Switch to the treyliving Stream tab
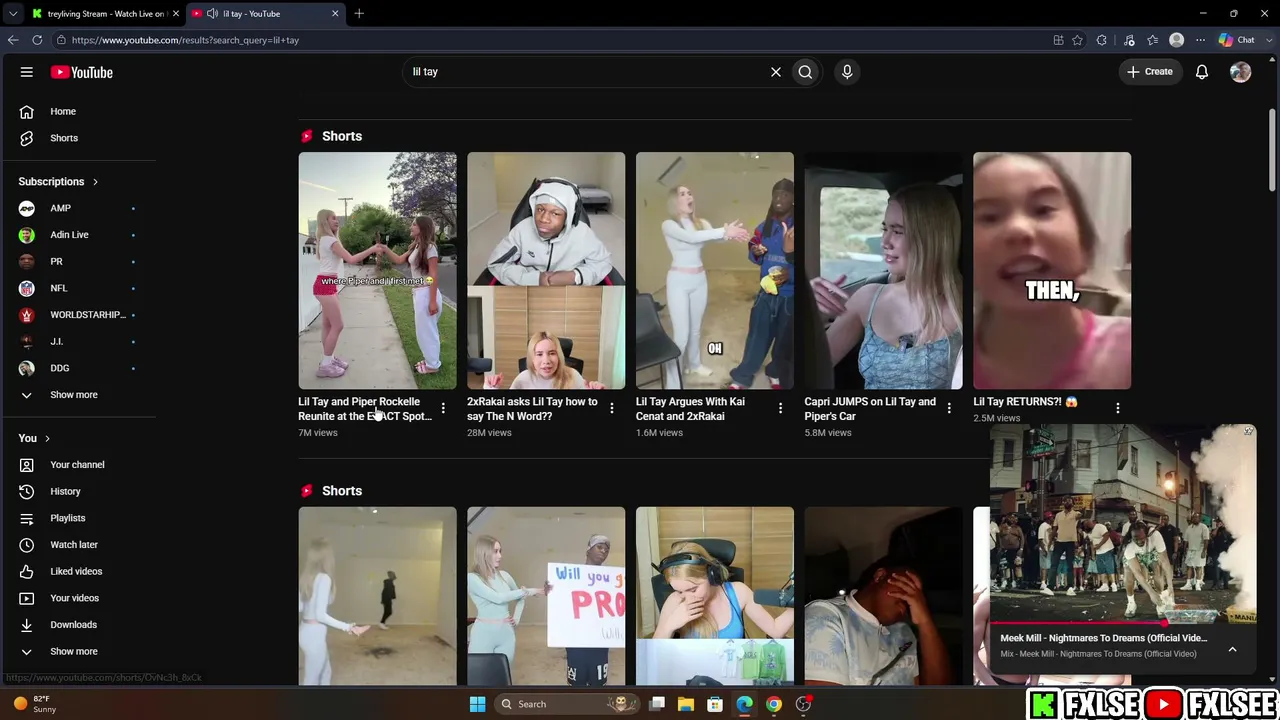This screenshot has width=1280, height=720. coord(105,14)
